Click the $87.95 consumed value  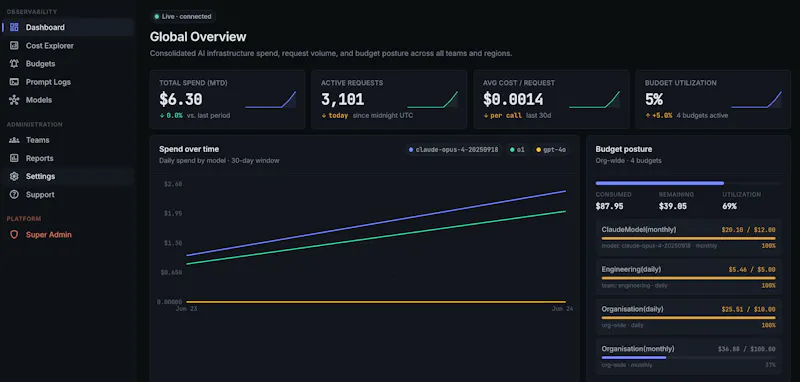[x=609, y=207]
